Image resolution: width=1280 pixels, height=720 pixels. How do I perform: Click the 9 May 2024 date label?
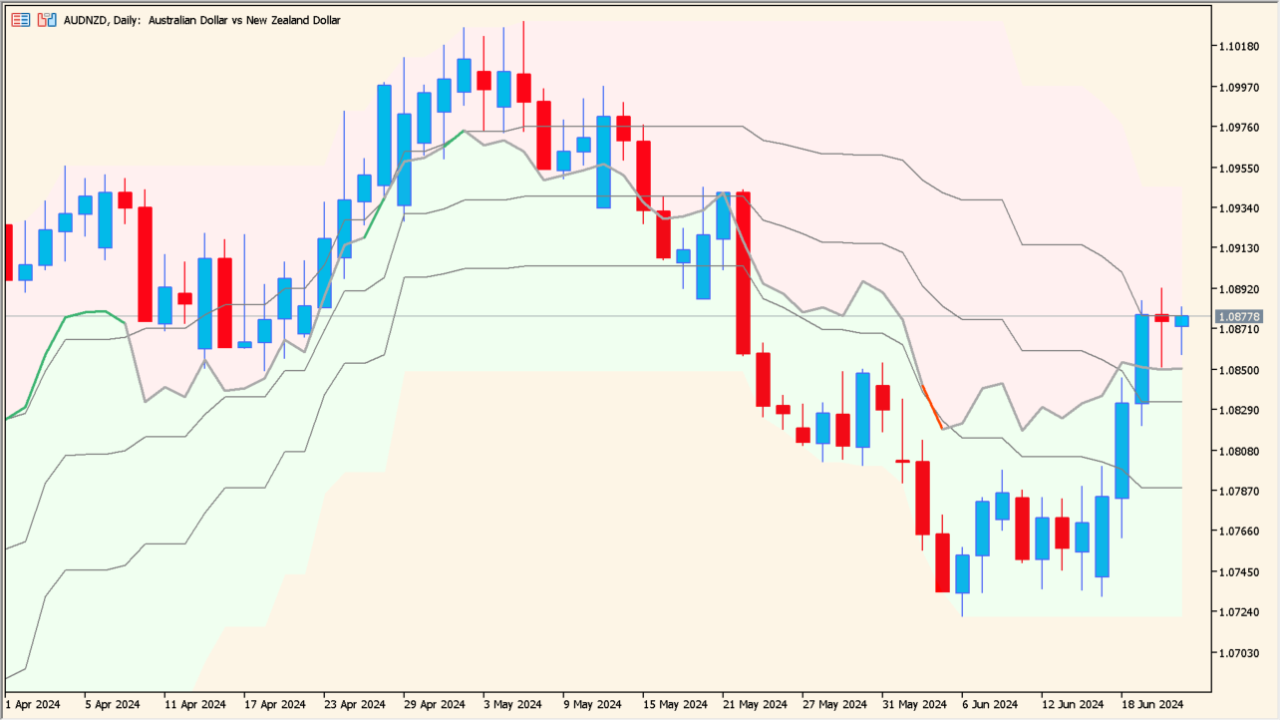pyautogui.click(x=594, y=704)
